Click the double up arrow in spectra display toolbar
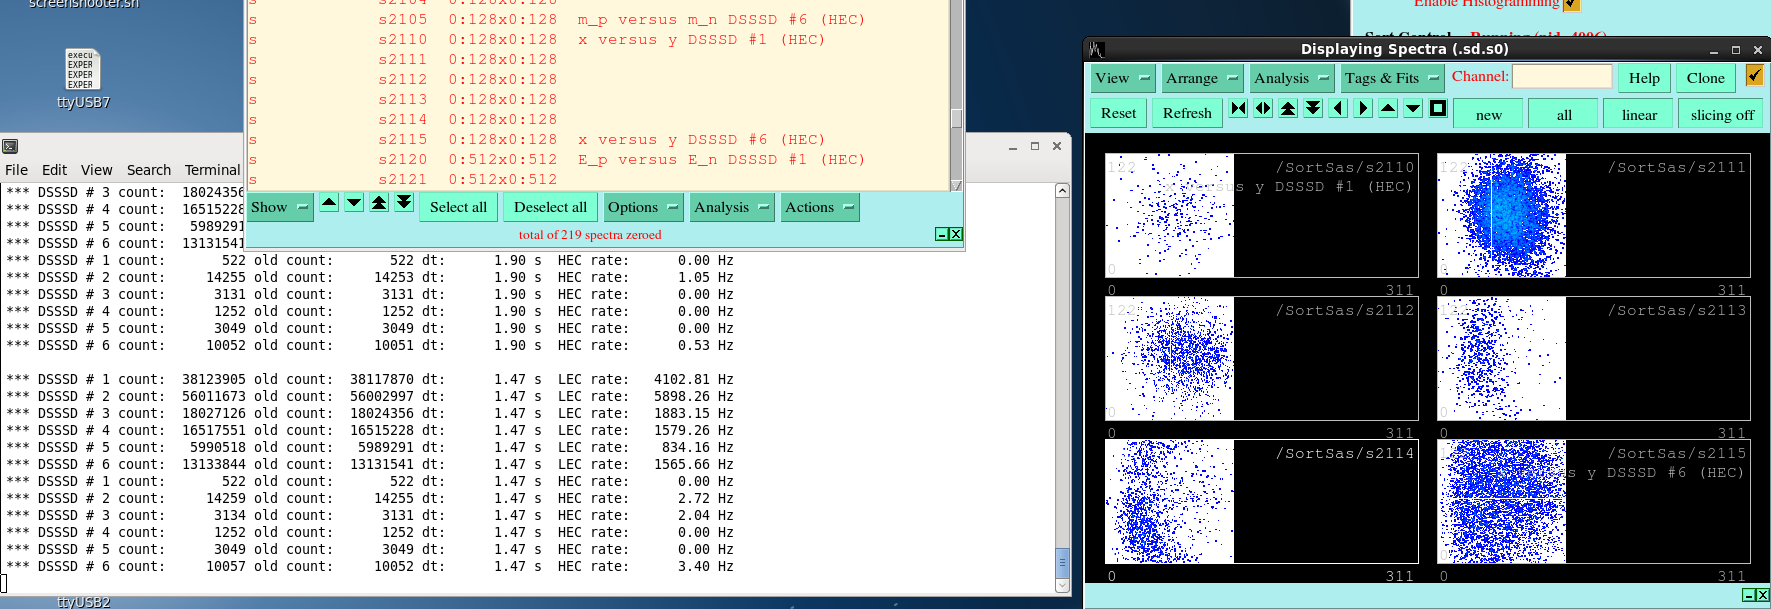Image resolution: width=1771 pixels, height=609 pixels. pyautogui.click(x=1288, y=109)
